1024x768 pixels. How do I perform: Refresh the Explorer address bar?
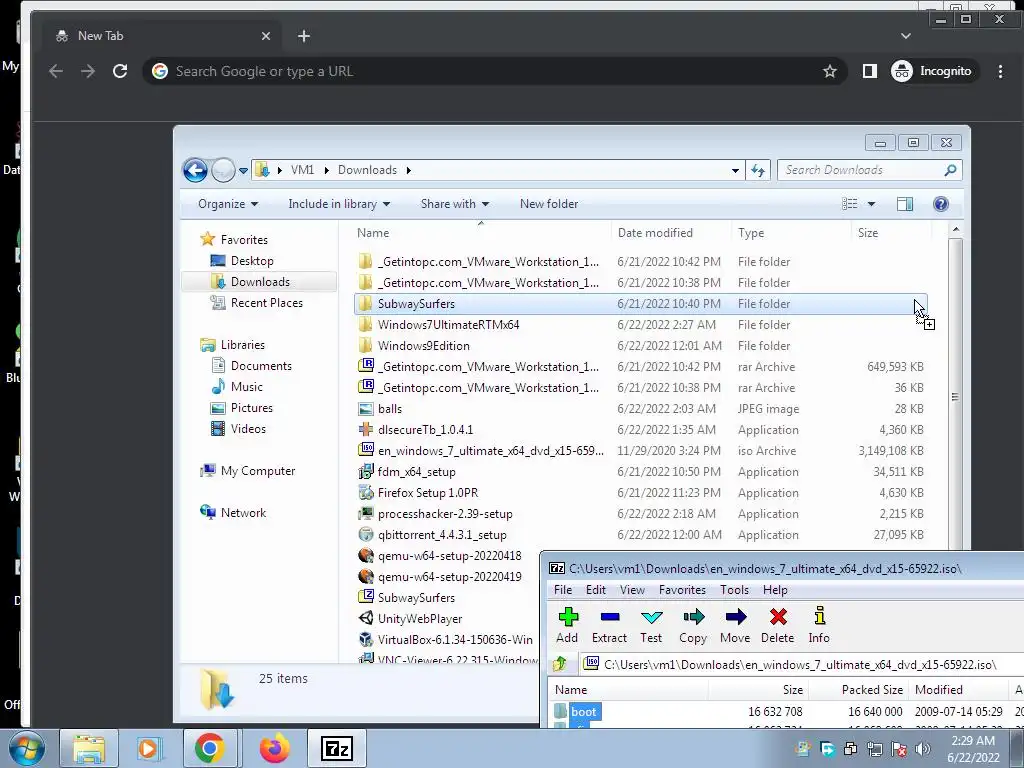click(x=758, y=170)
